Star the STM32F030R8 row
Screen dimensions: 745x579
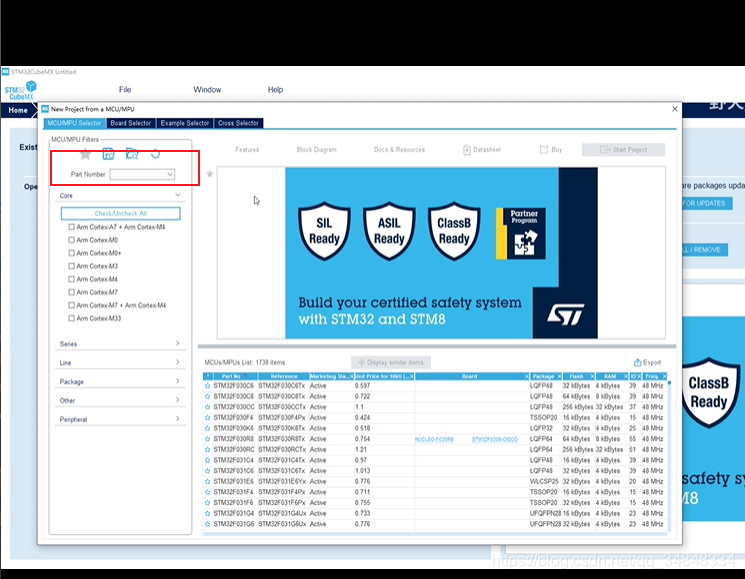(207, 439)
